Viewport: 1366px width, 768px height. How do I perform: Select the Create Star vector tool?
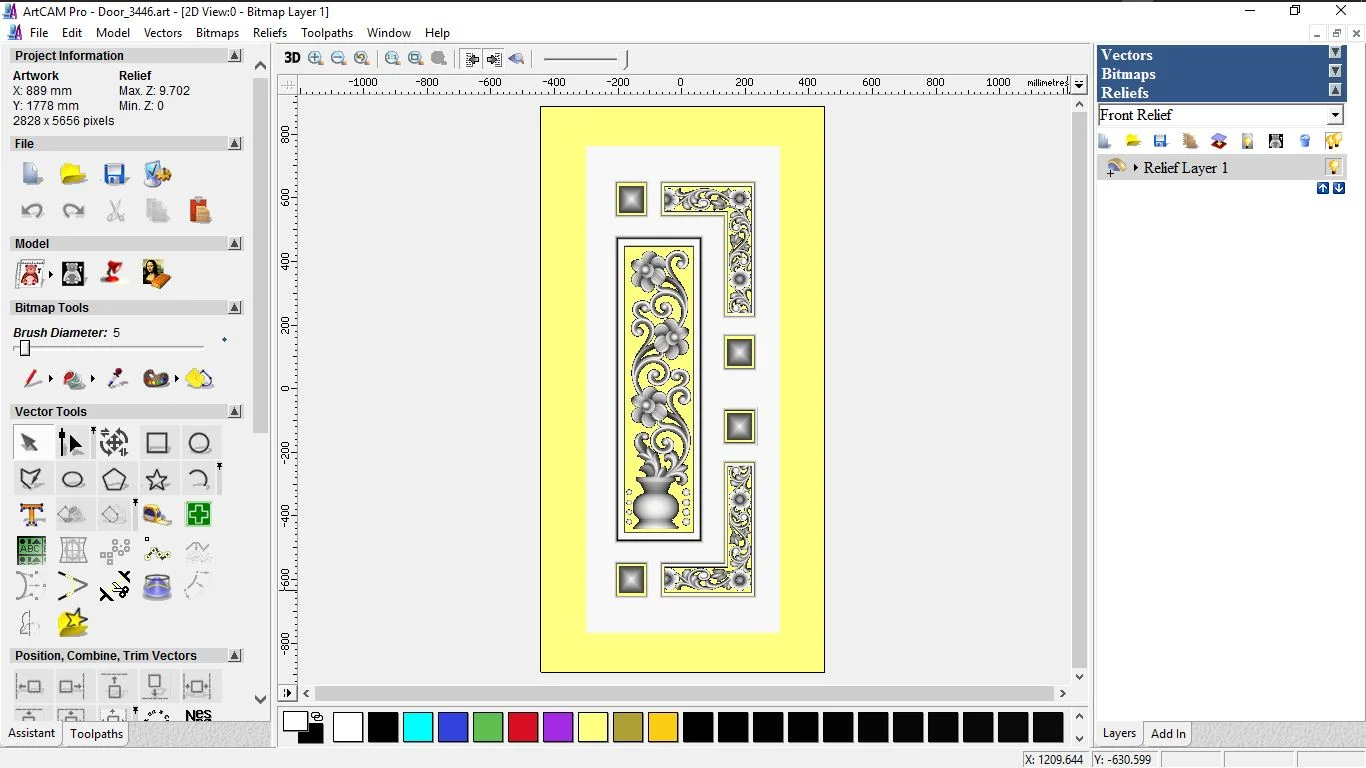[x=157, y=480]
